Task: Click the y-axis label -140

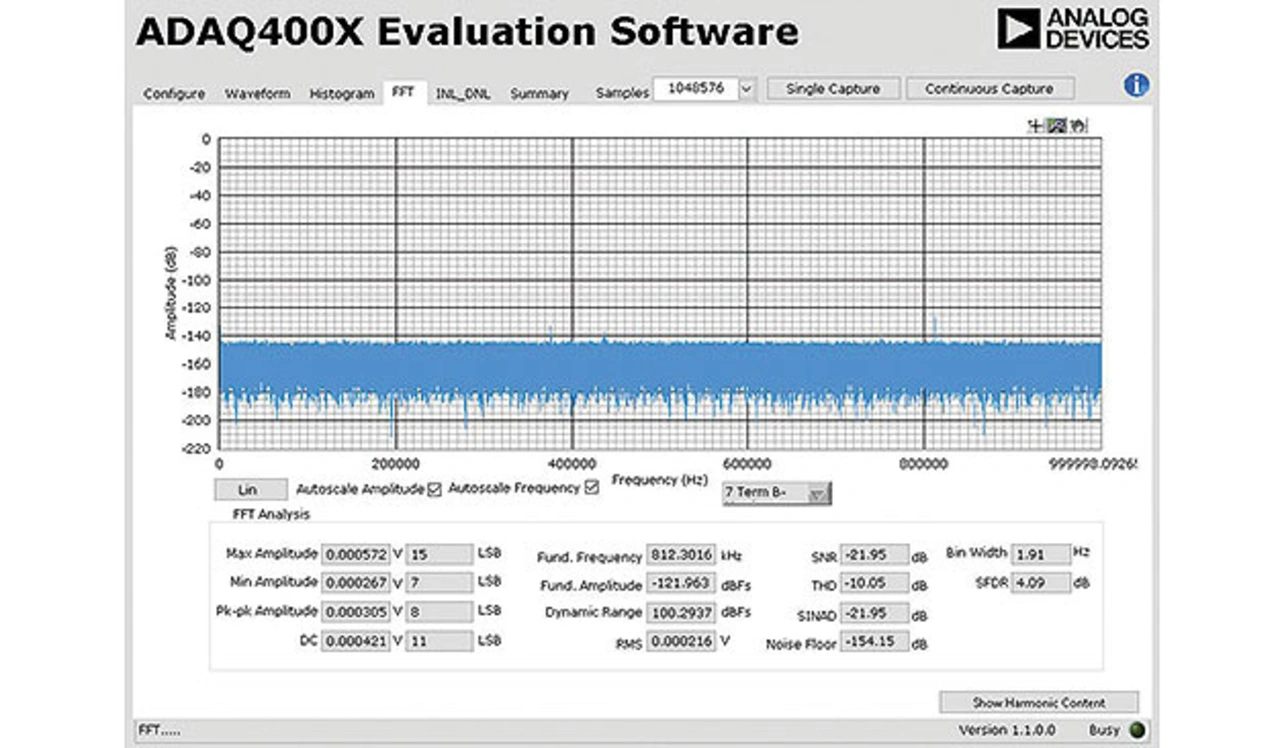Action: [x=197, y=337]
